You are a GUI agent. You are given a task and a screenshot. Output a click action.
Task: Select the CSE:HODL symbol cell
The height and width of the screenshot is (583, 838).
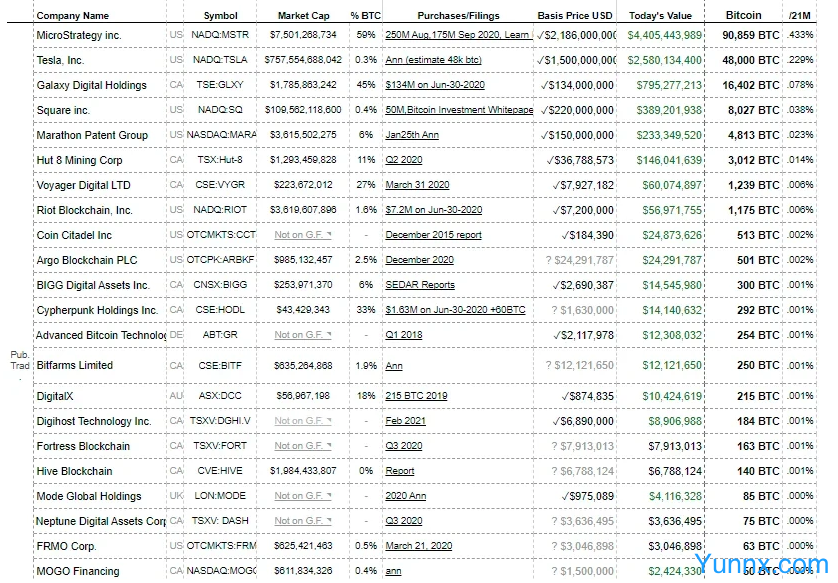tap(220, 310)
